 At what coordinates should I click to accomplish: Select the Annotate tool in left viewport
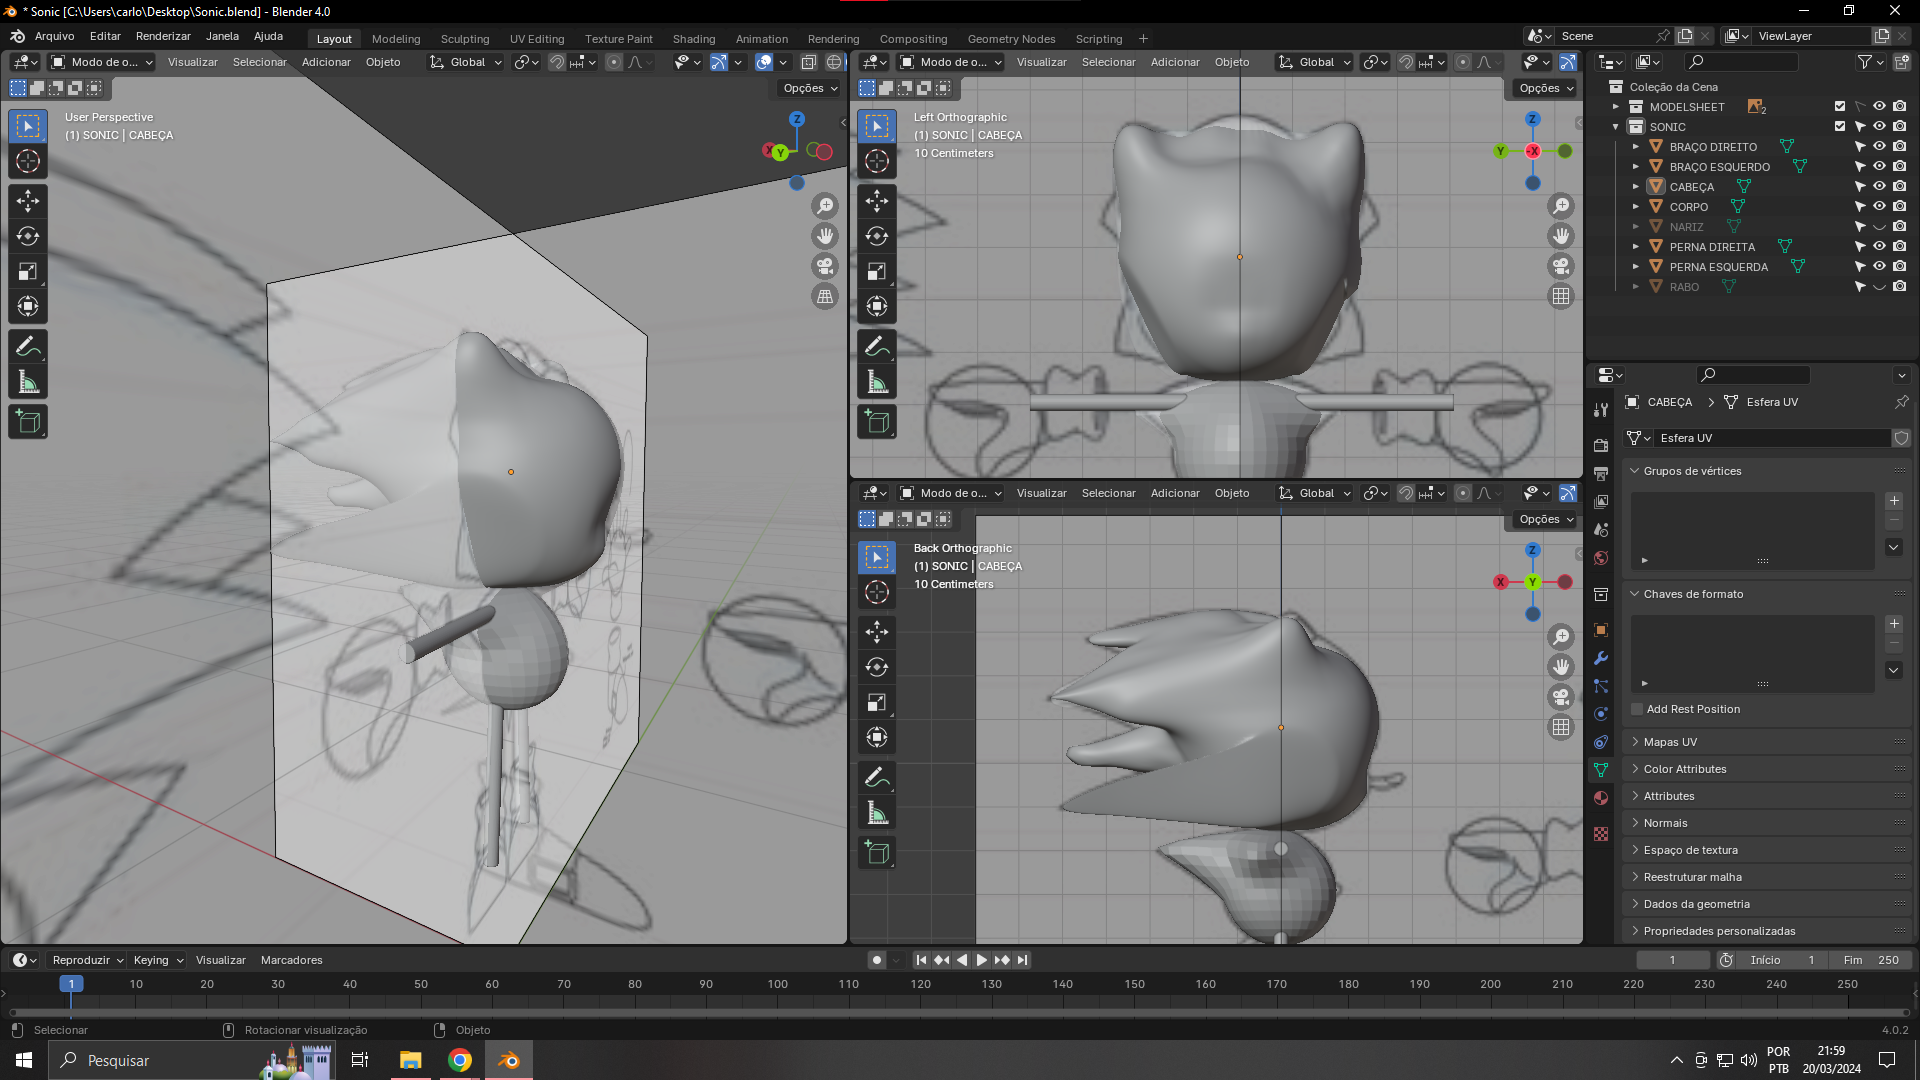(28, 347)
